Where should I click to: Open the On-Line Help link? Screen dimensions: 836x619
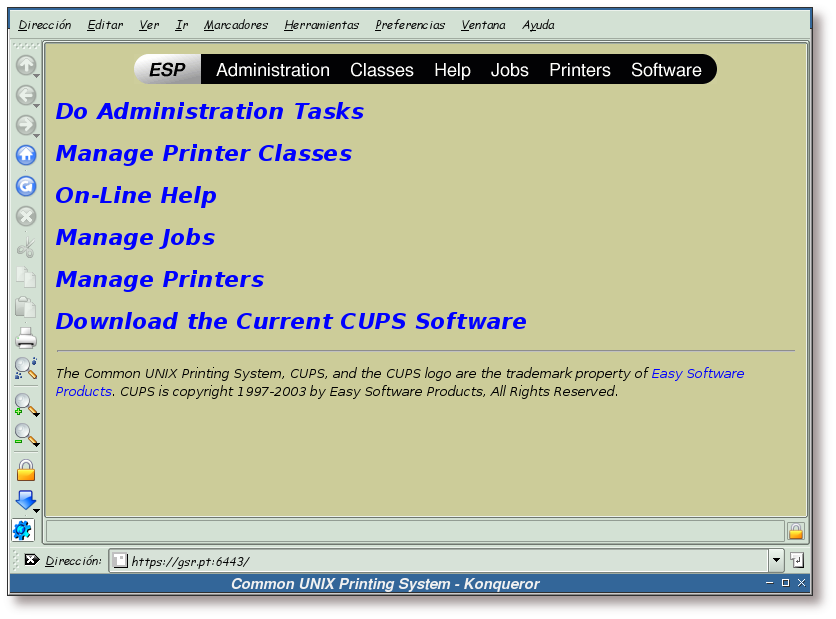point(136,196)
